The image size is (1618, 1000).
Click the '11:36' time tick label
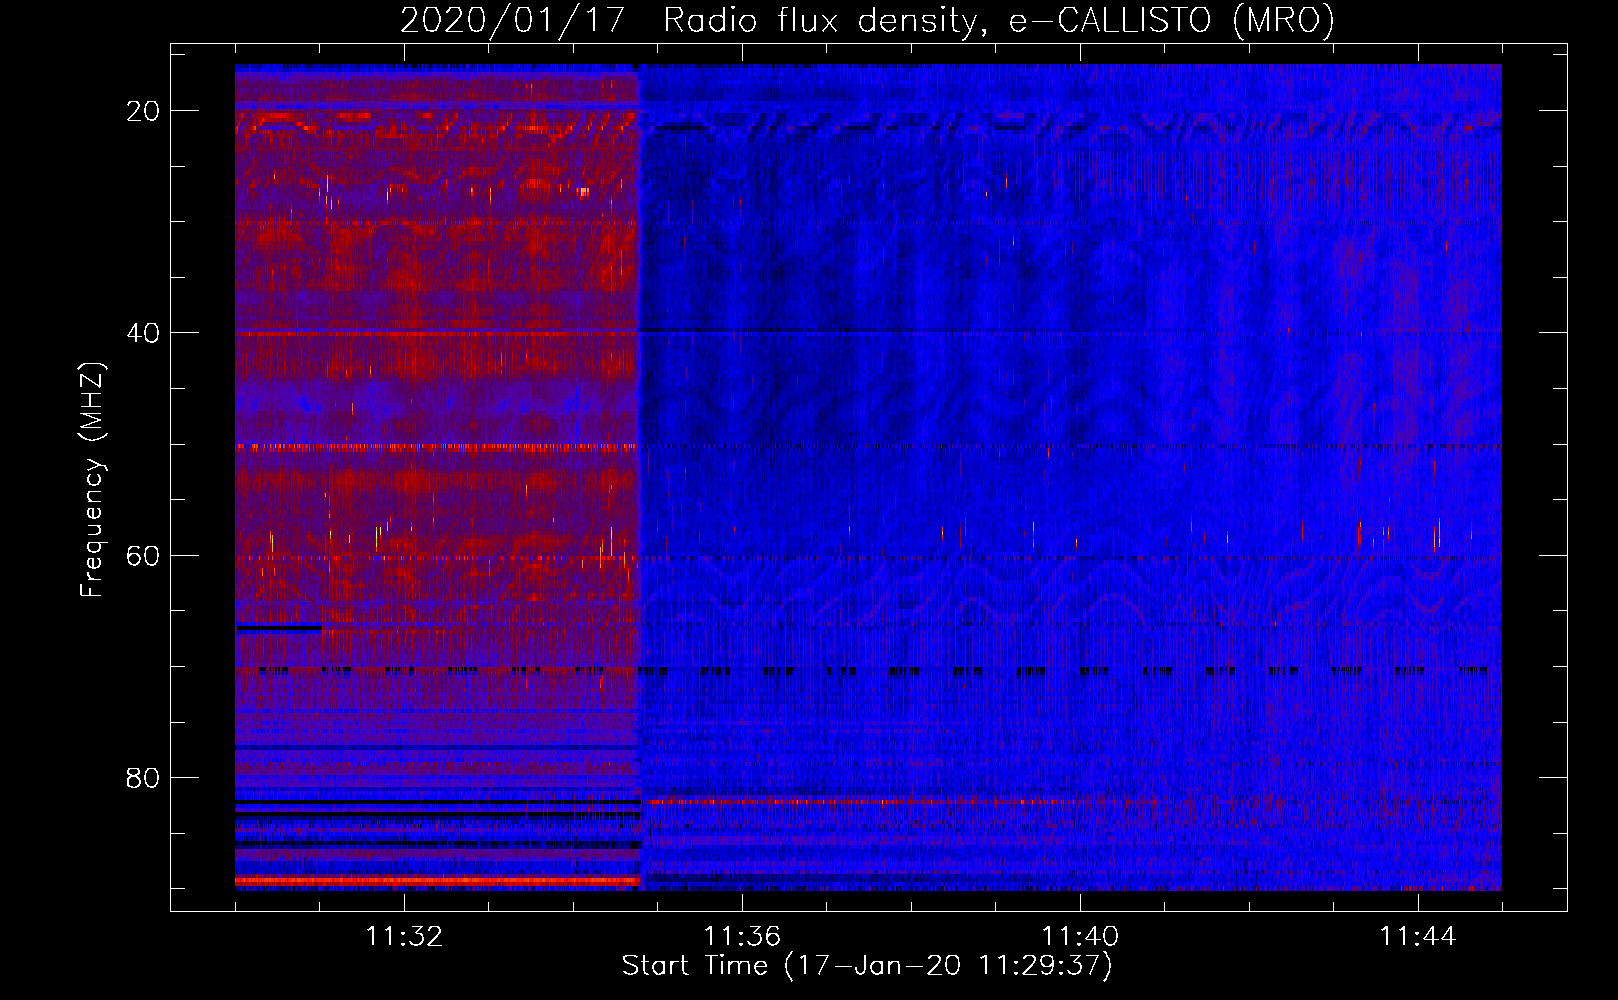(x=742, y=937)
